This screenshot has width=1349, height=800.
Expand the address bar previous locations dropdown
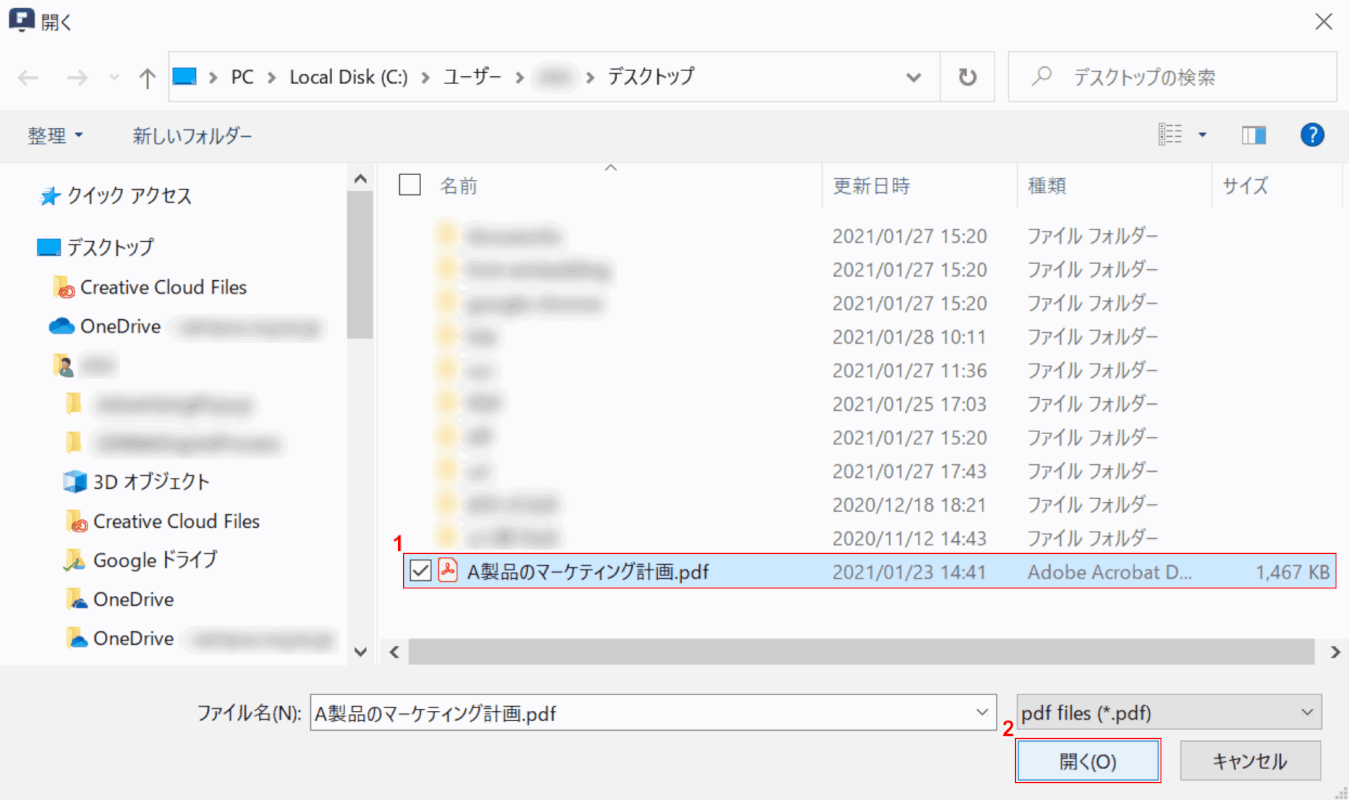coord(913,78)
